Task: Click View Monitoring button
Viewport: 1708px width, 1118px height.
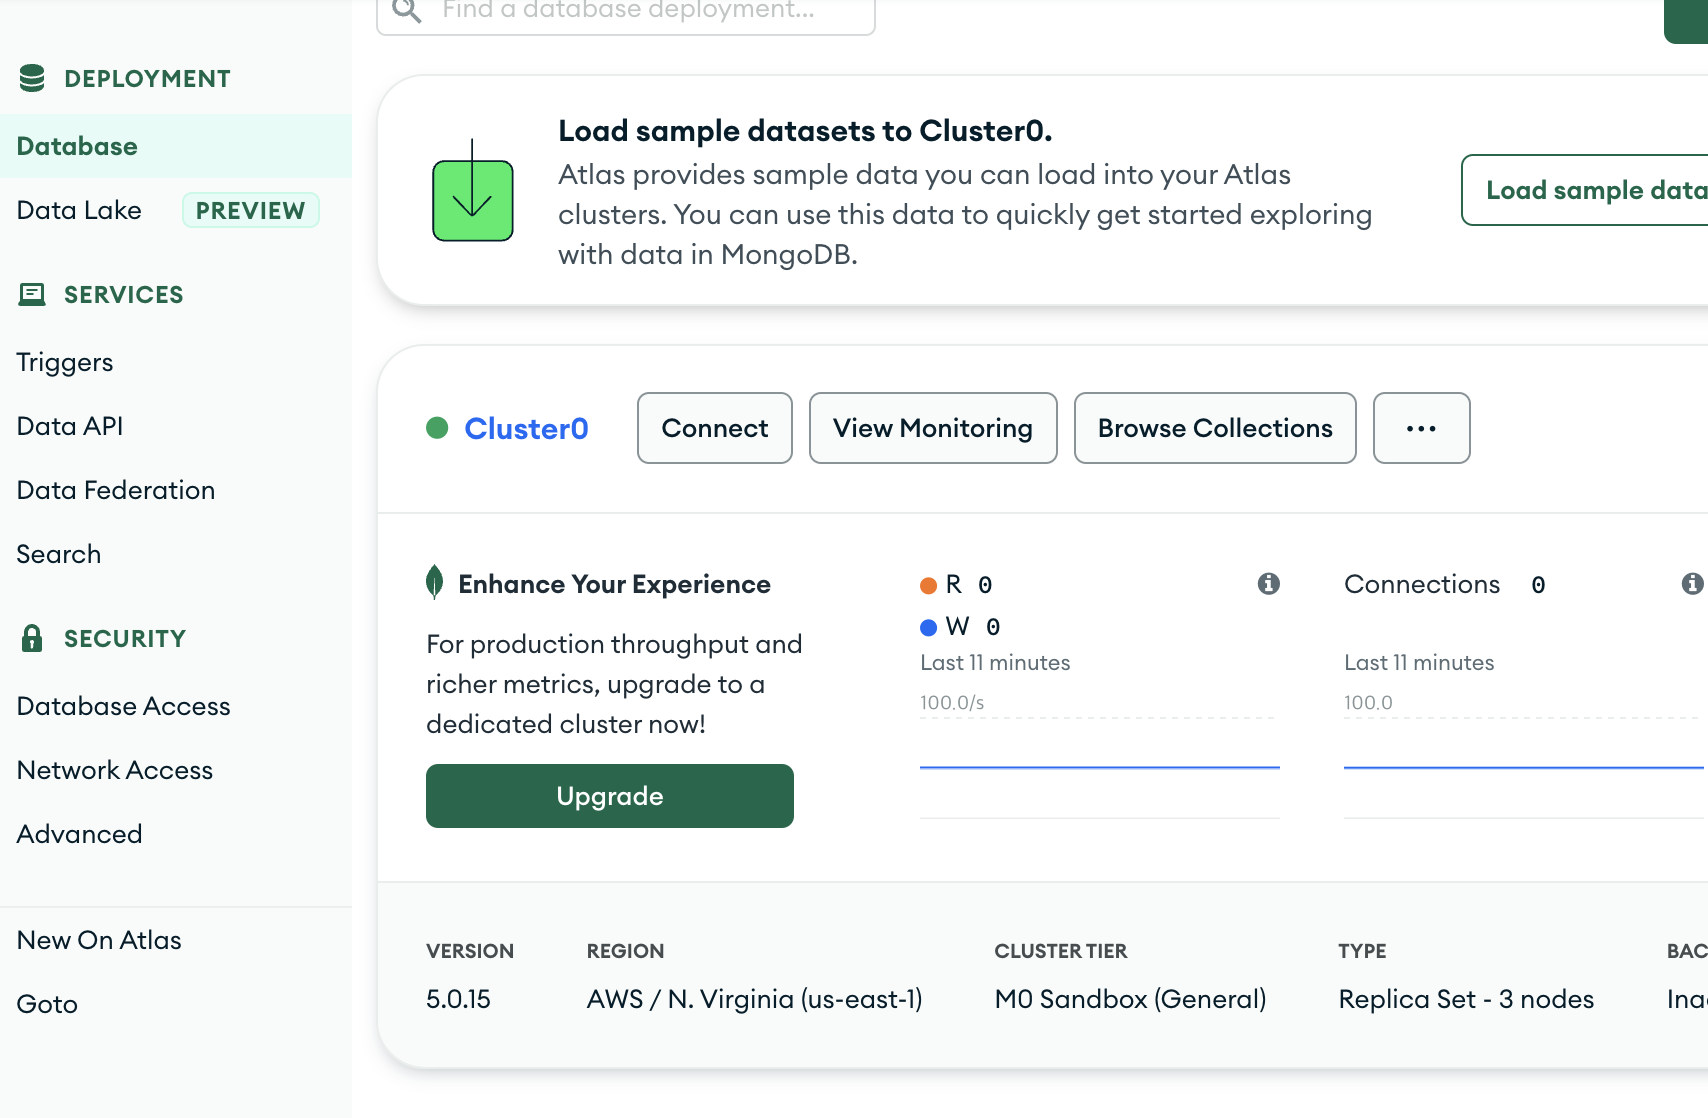Action: pos(933,428)
